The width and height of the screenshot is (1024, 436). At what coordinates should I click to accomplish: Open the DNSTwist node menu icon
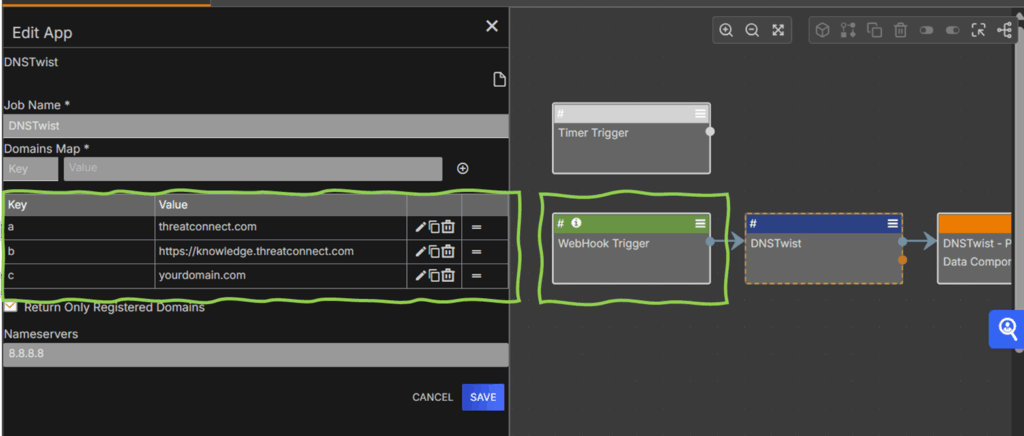click(x=893, y=223)
